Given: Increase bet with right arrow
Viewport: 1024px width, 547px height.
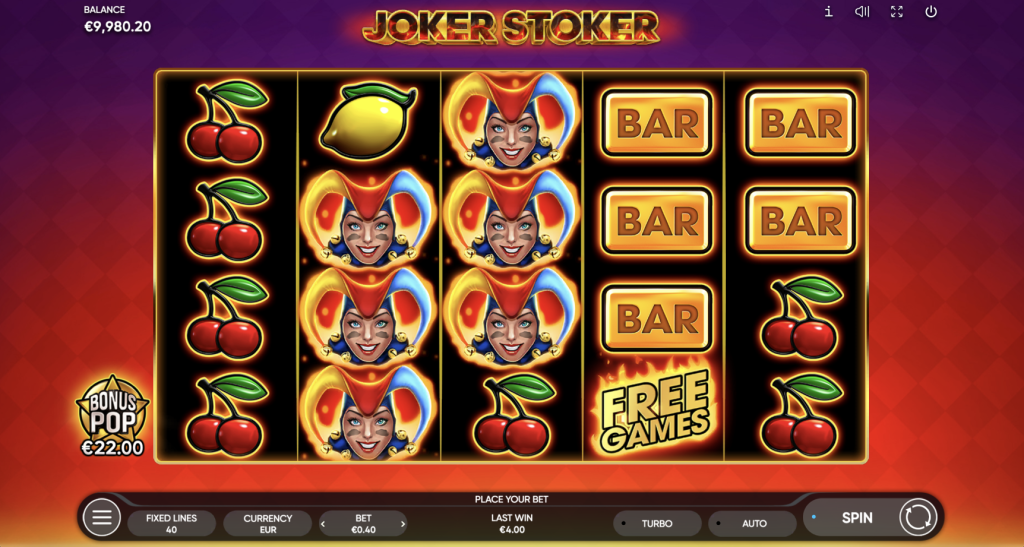Looking at the screenshot, I should click(403, 524).
